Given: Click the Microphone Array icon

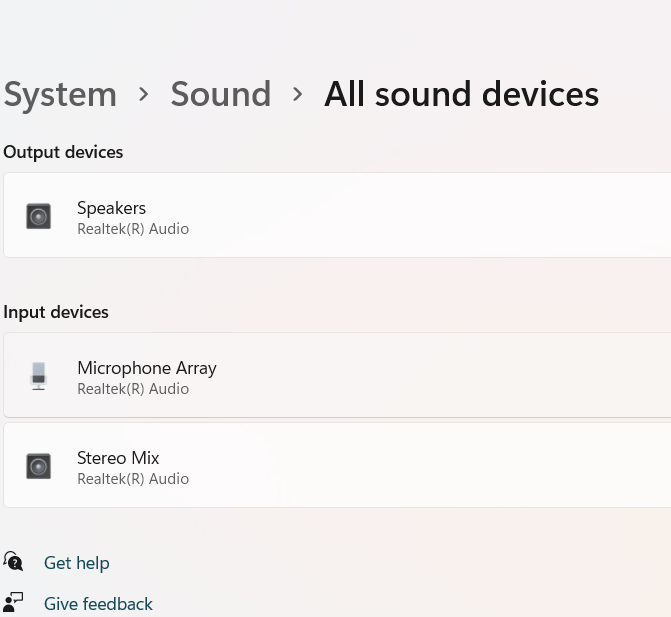Looking at the screenshot, I should tap(38, 376).
